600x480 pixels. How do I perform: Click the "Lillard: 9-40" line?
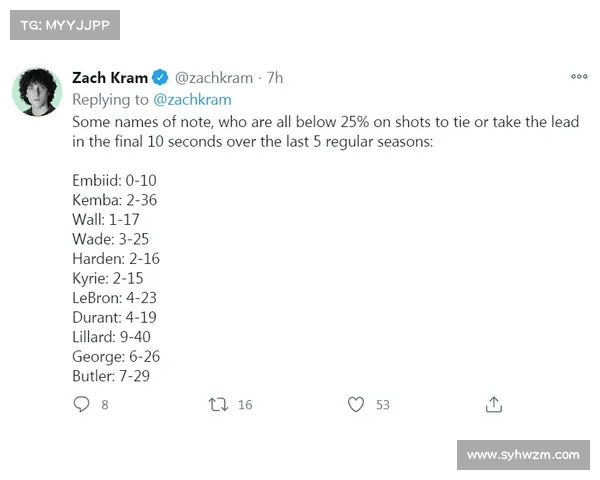coord(111,337)
